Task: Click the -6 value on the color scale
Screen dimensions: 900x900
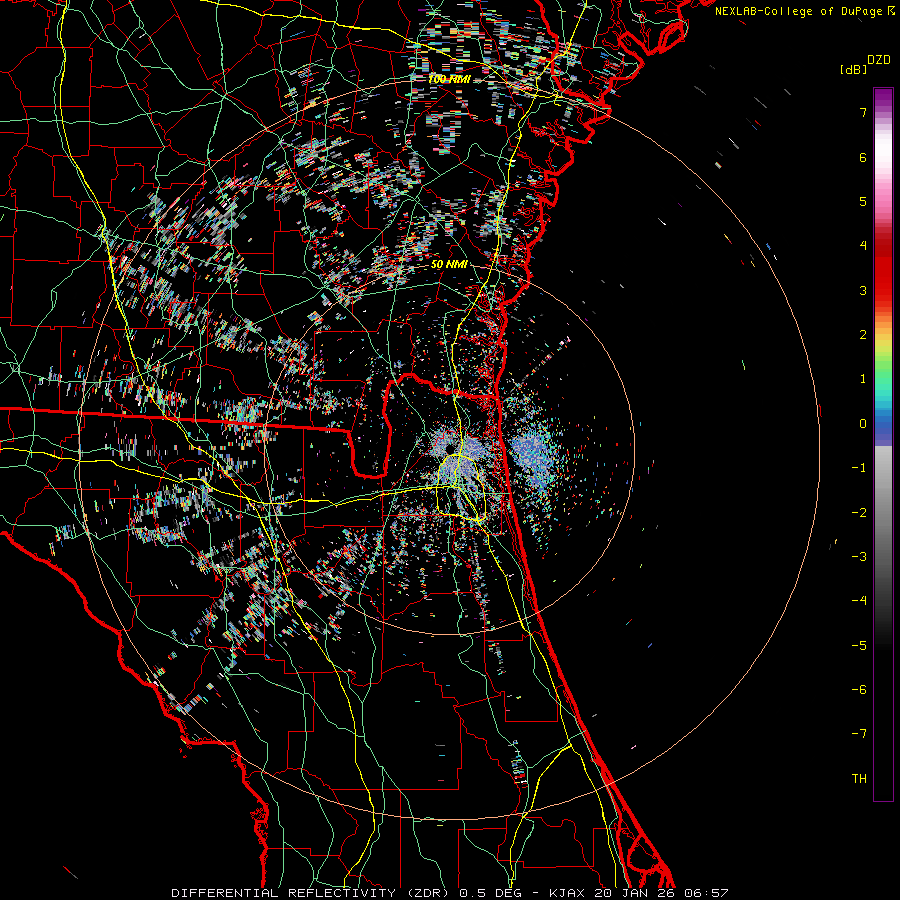Action: pos(859,690)
